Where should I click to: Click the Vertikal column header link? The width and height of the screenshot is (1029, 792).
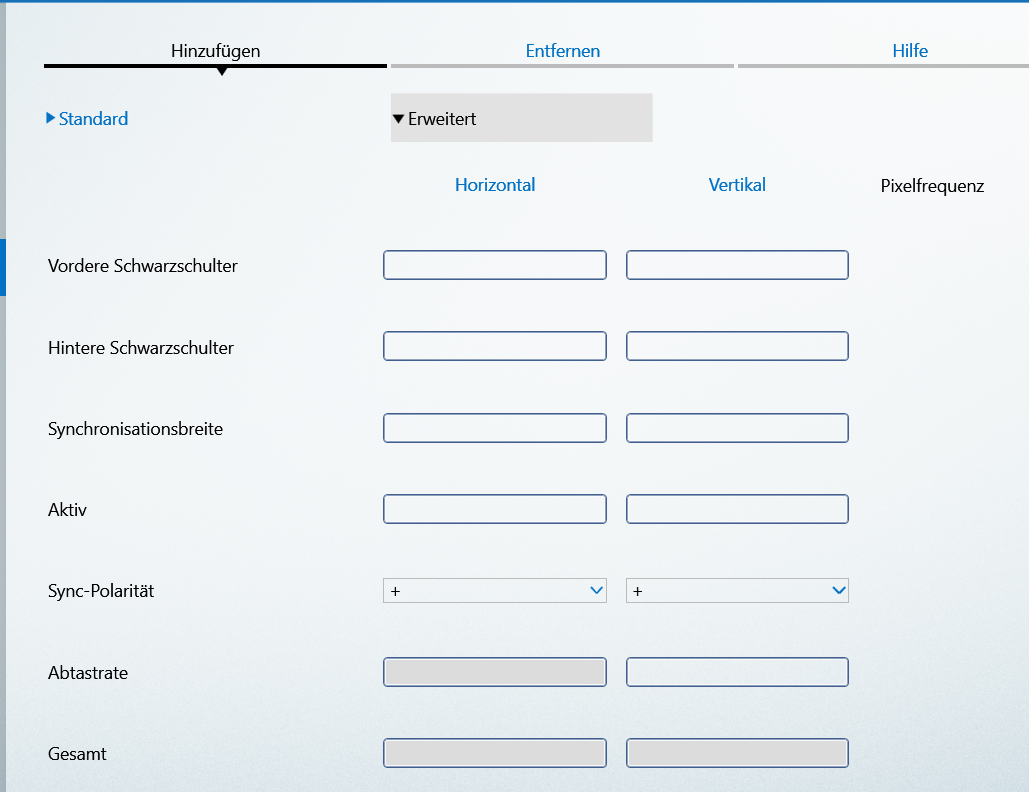tap(737, 185)
